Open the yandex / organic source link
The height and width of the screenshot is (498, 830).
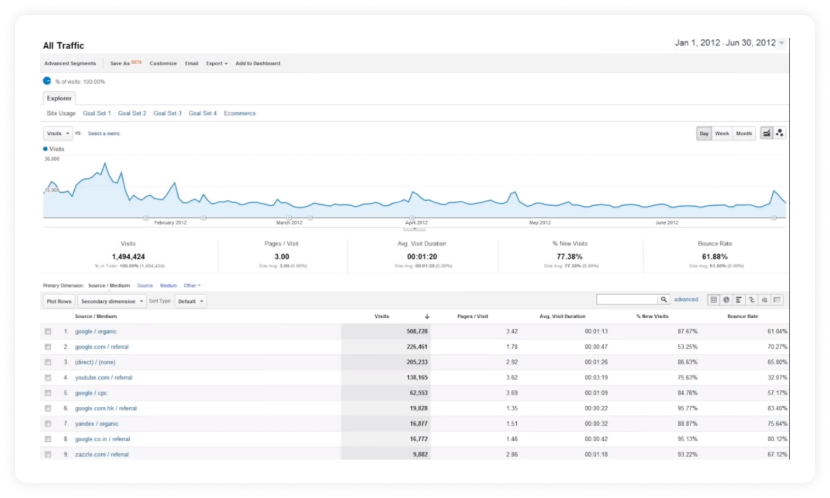[x=97, y=424]
